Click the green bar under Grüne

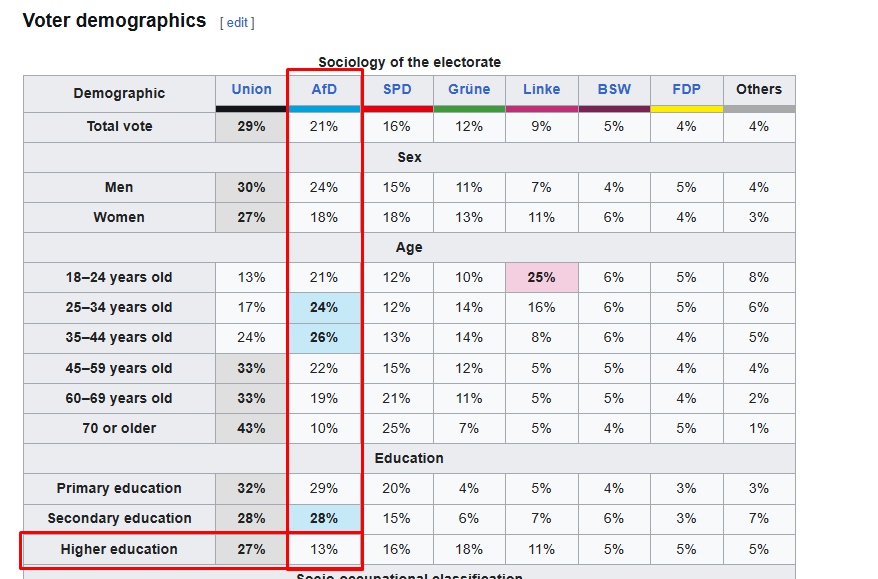[469, 108]
